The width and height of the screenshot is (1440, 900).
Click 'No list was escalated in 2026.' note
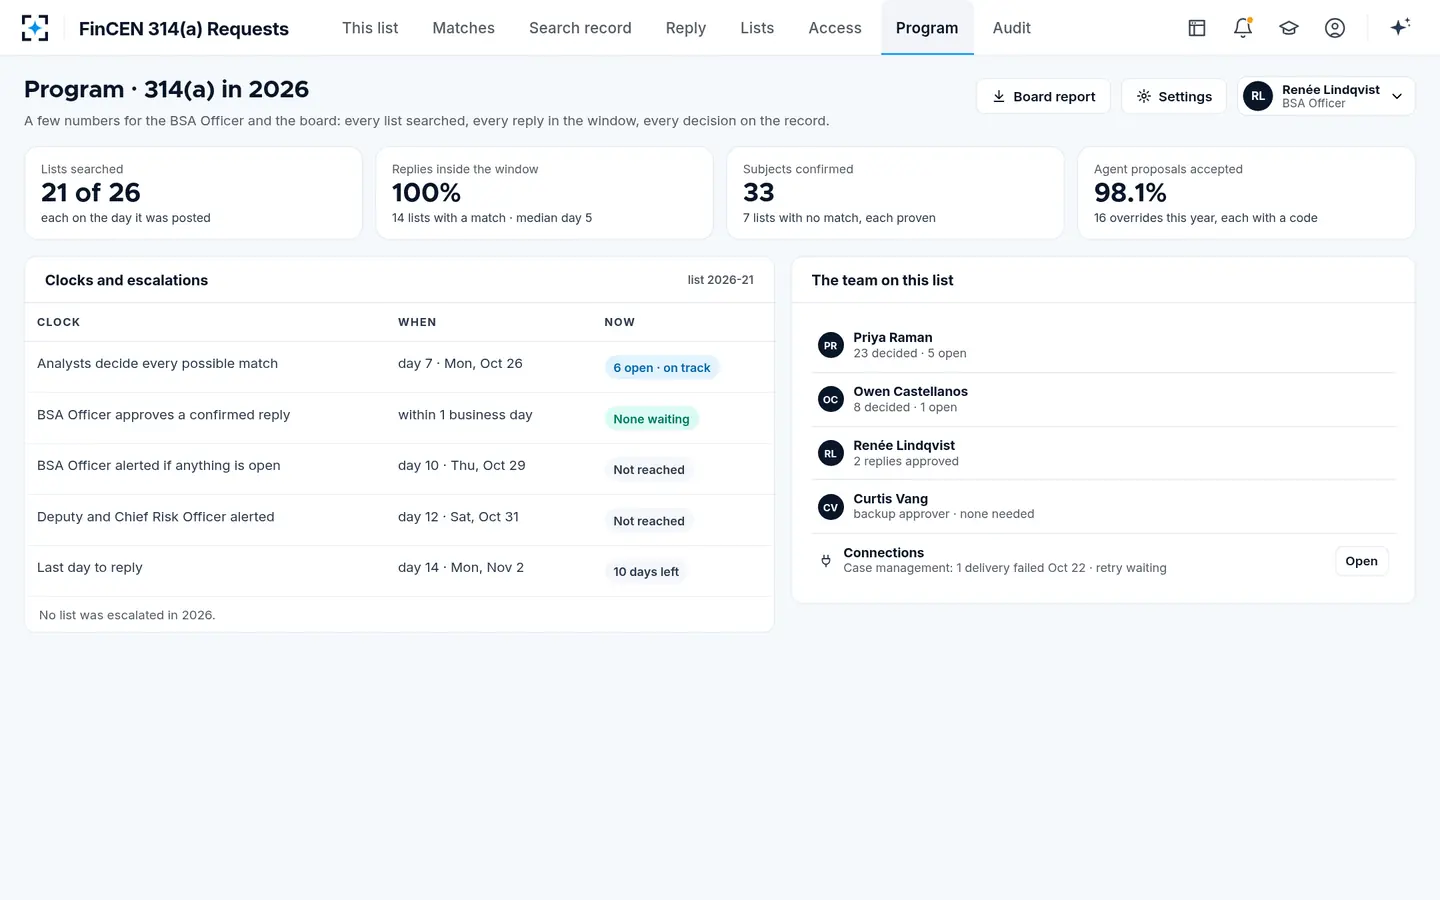[127, 615]
